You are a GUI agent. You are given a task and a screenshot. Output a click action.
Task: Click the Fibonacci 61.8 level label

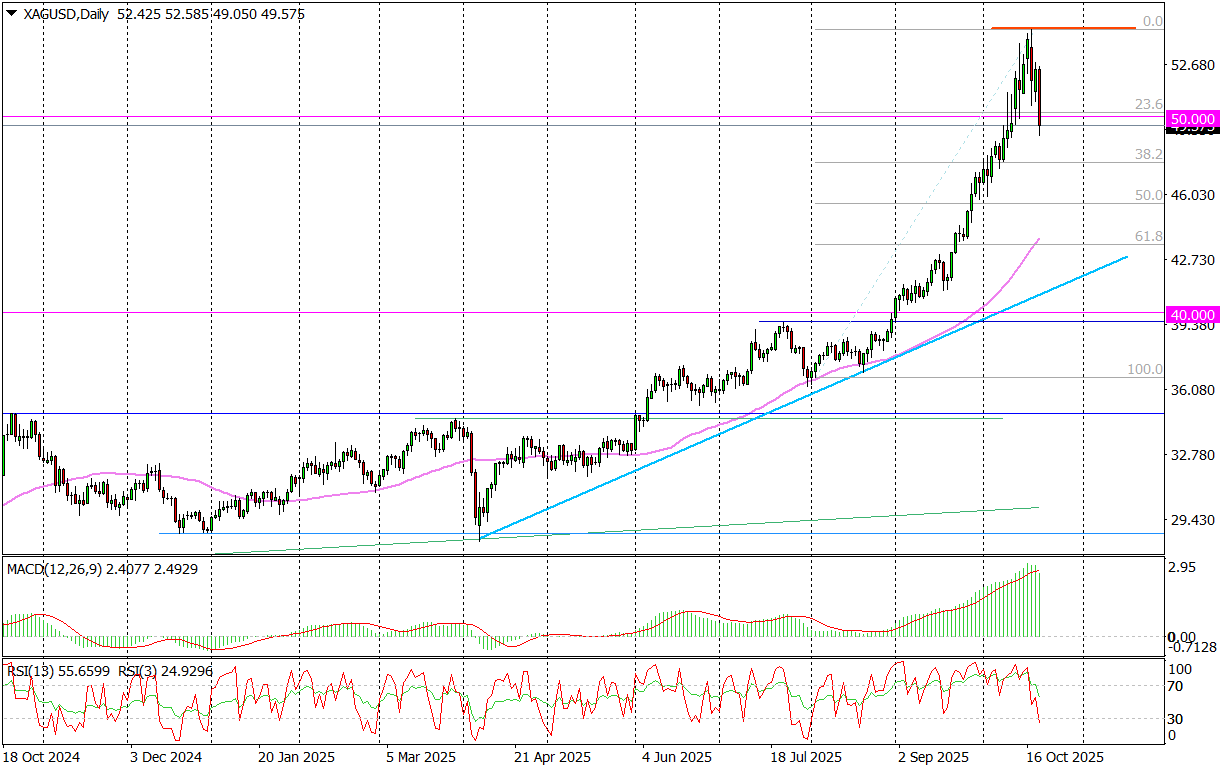coord(1148,237)
